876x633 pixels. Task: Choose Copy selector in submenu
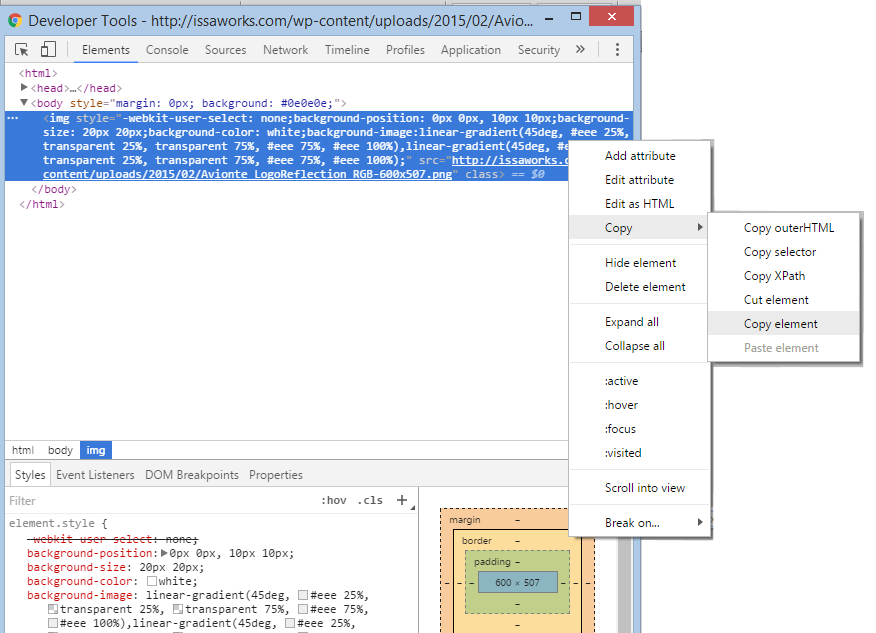pos(784,252)
